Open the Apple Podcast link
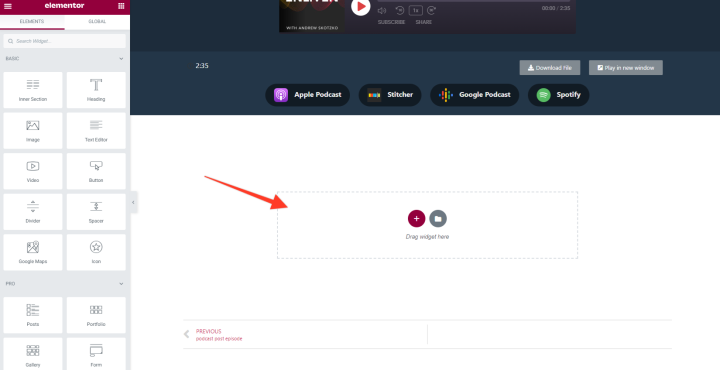Viewport: 720px width, 370px height. click(x=308, y=95)
